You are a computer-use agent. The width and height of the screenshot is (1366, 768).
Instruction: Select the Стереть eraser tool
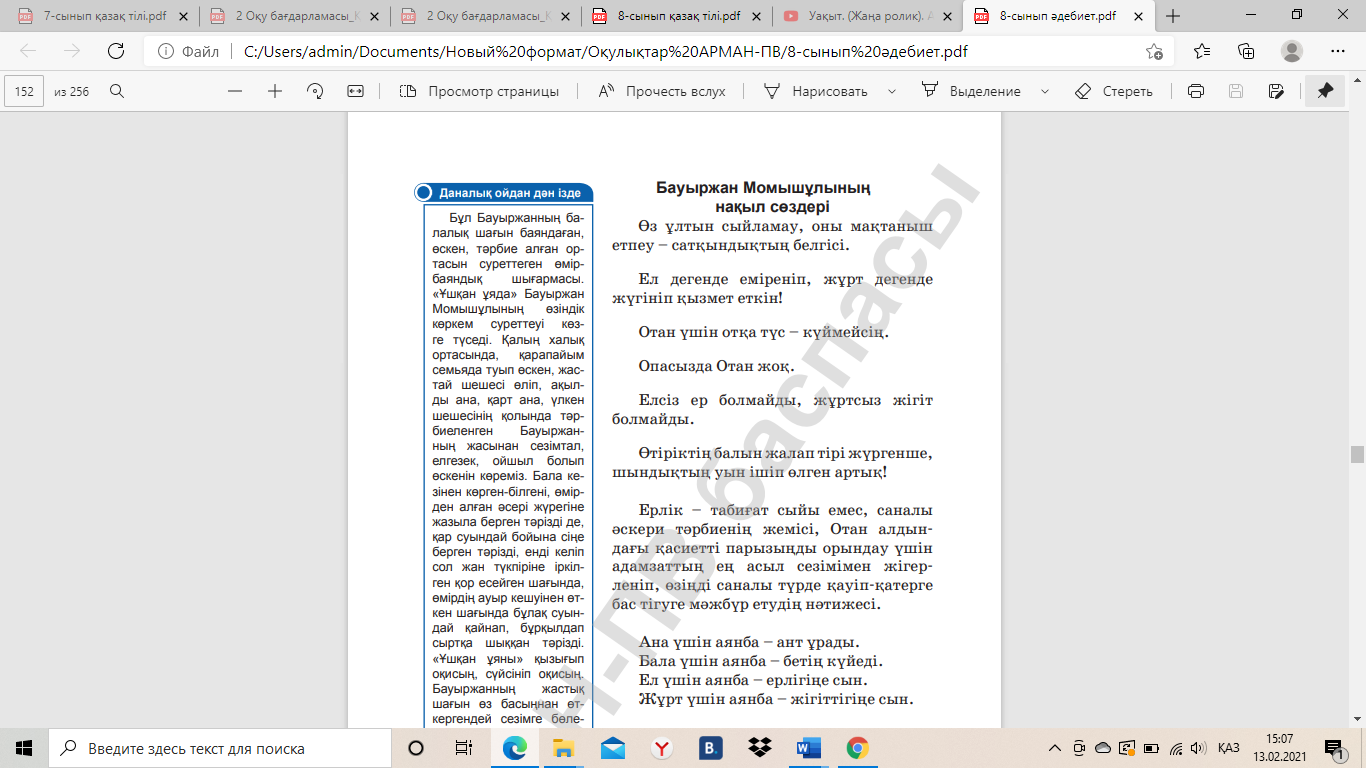tap(1113, 91)
